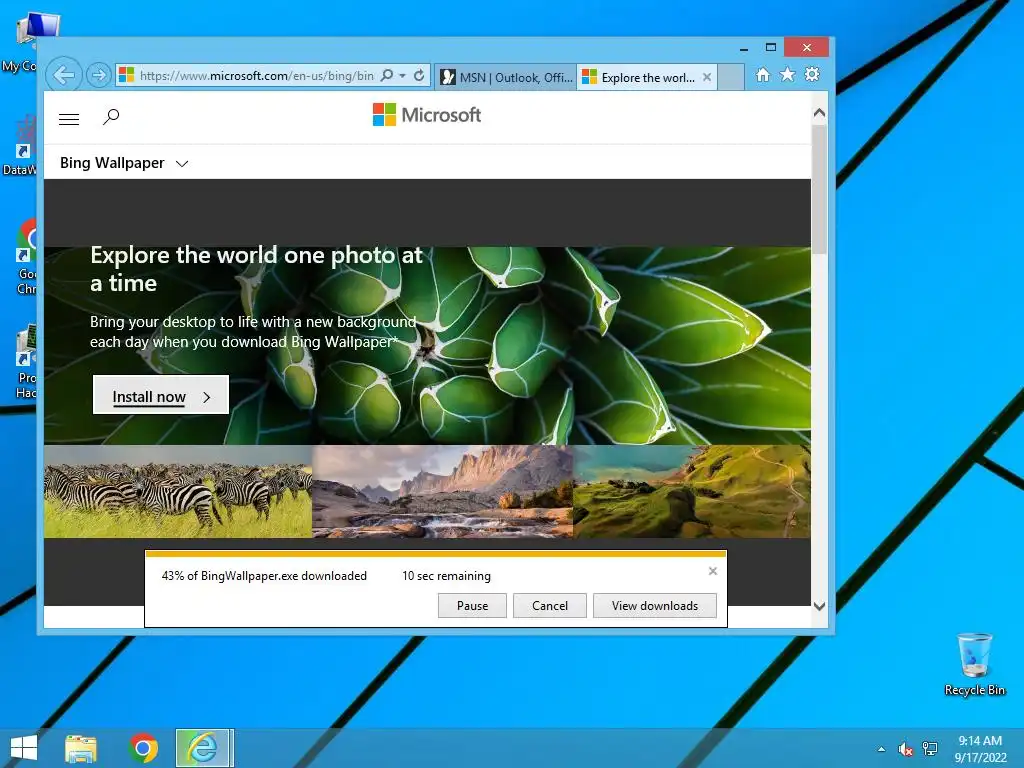The width and height of the screenshot is (1024, 768).
Task: Show hidden system tray icons arrow
Action: coord(882,749)
